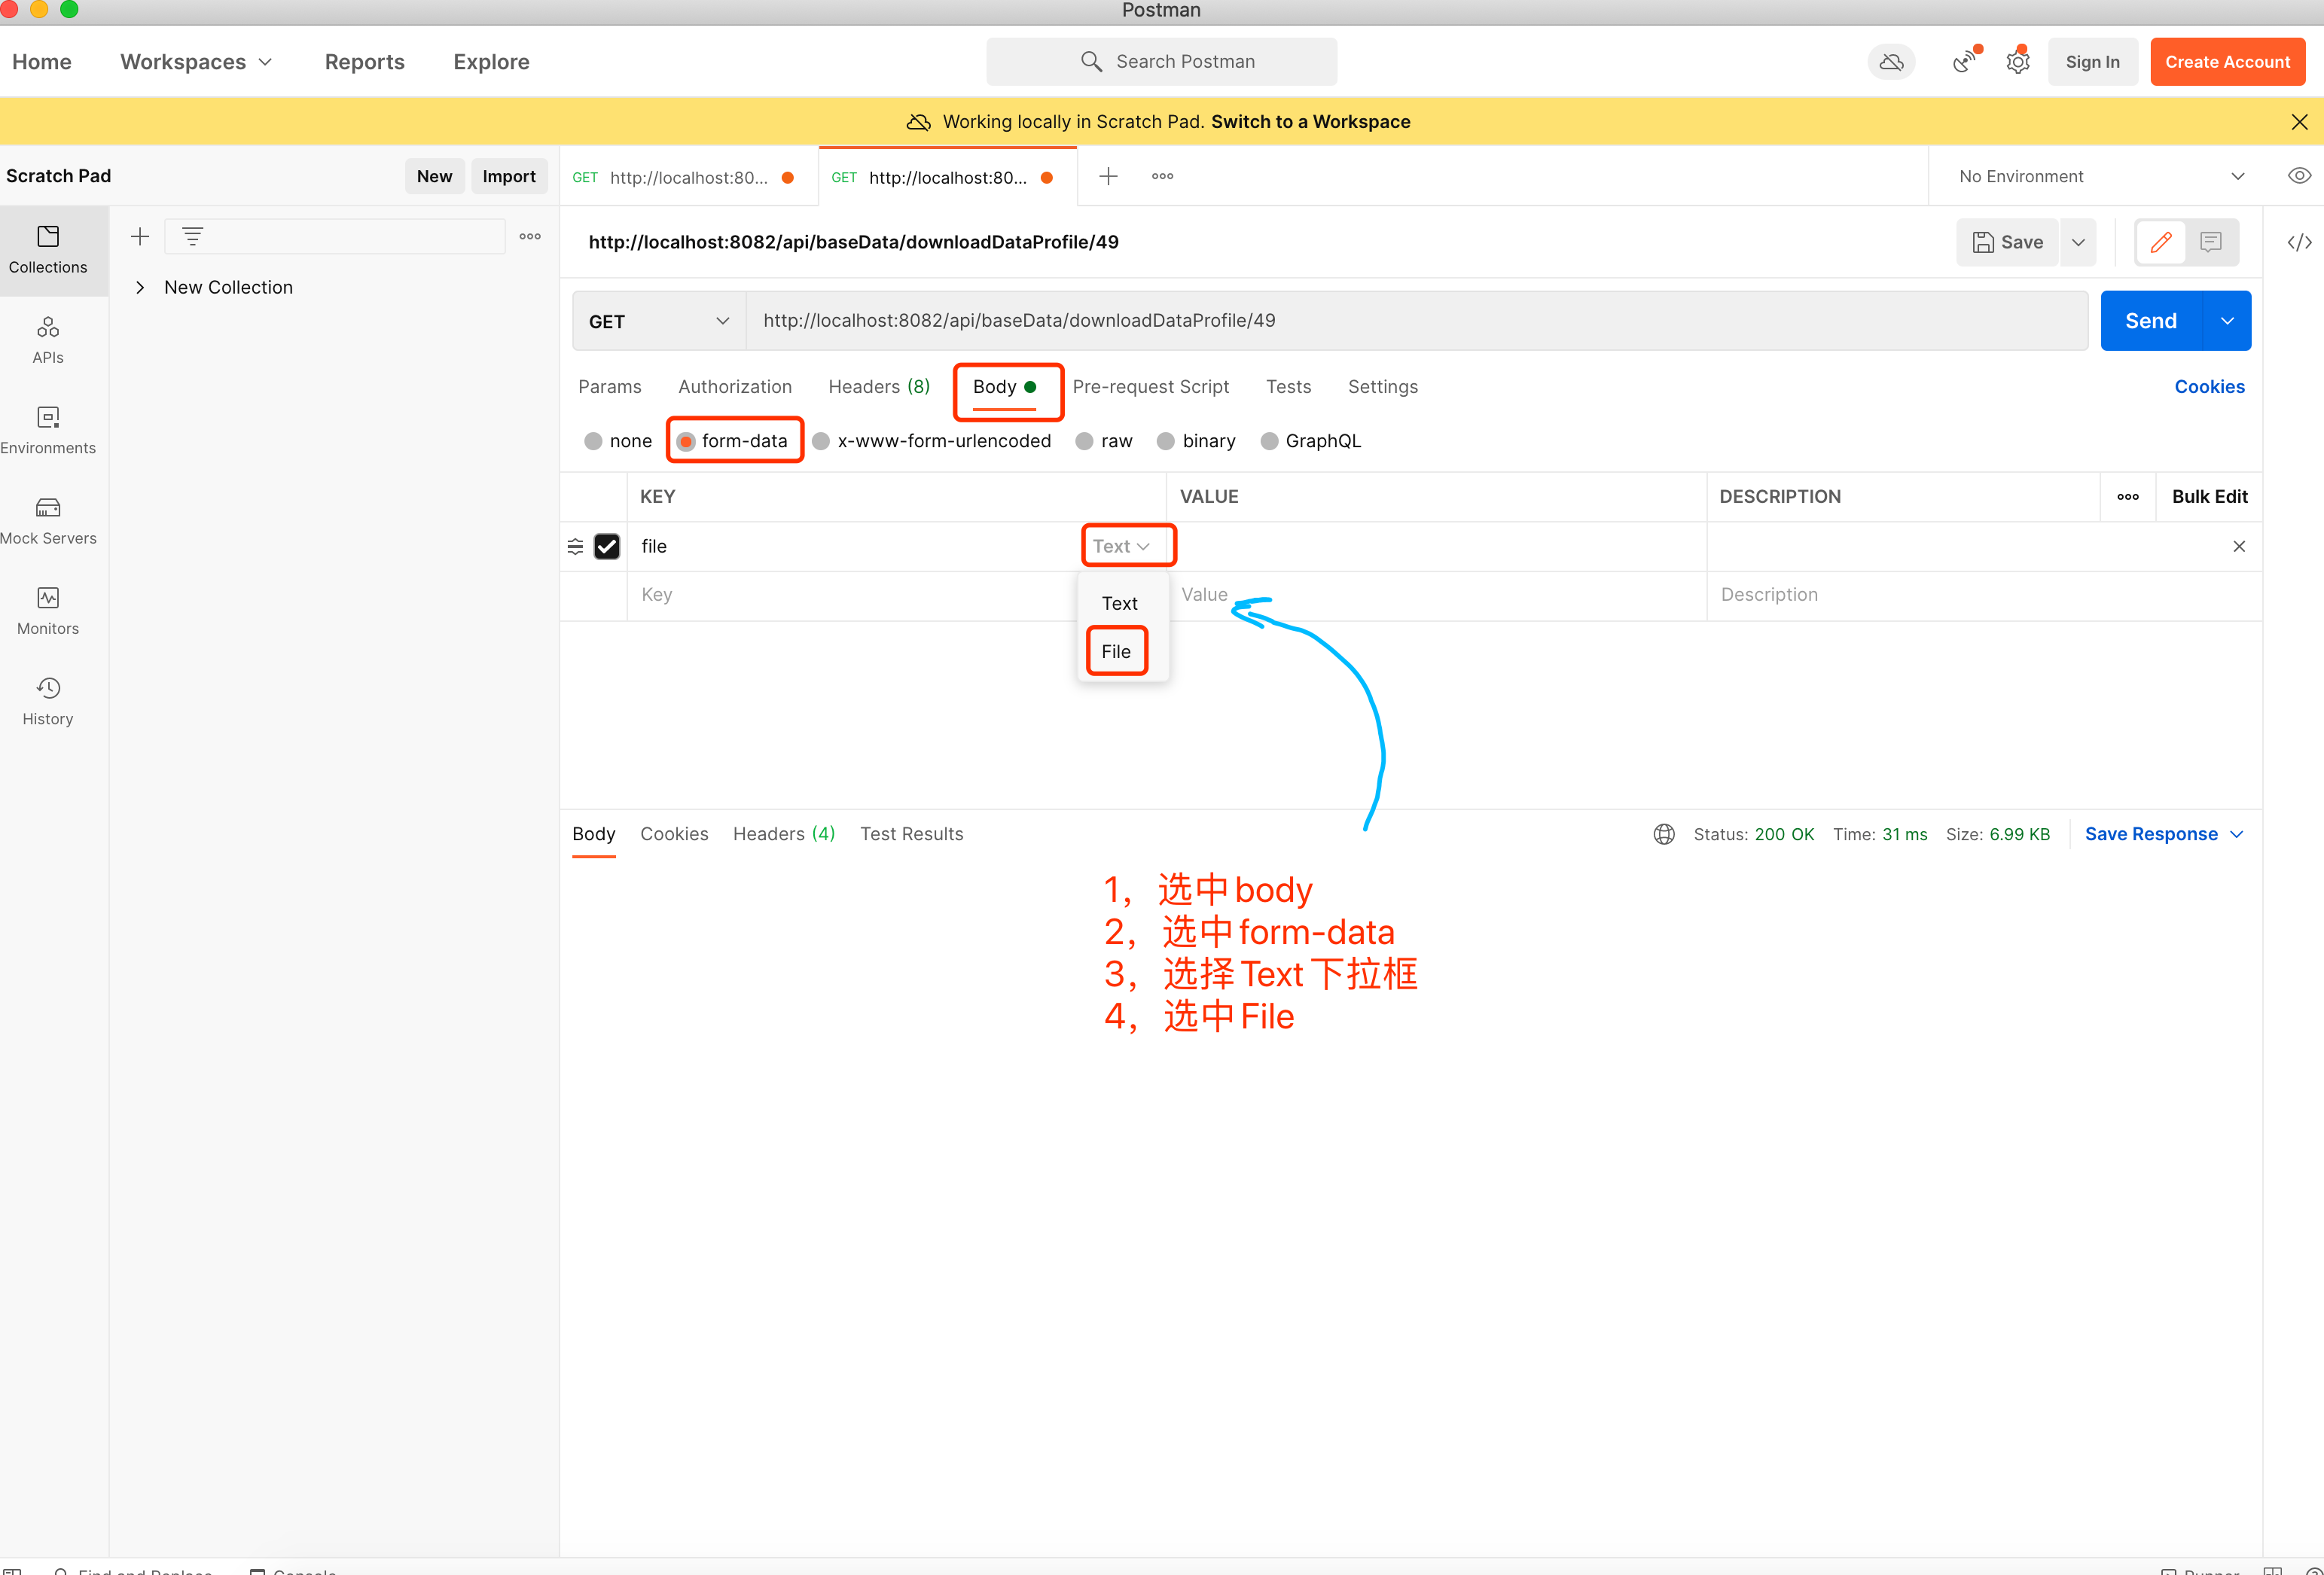The width and height of the screenshot is (2324, 1575).
Task: Uncheck the file key row checkbox
Action: point(607,546)
